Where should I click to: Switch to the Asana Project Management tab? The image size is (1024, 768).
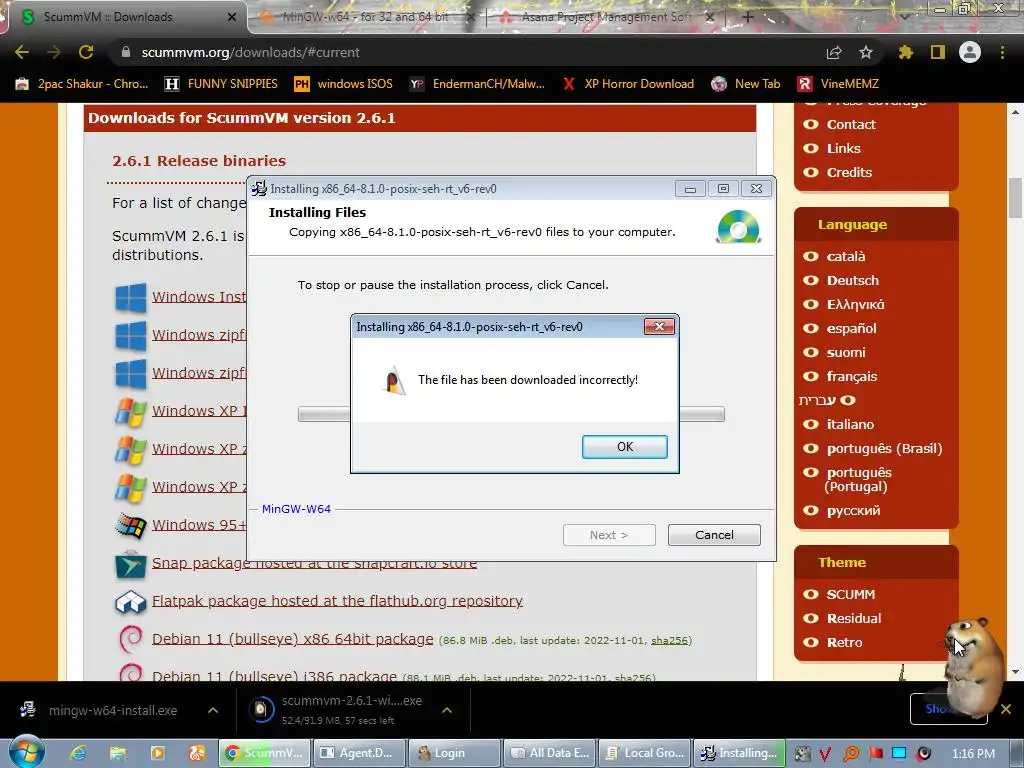click(x=606, y=17)
